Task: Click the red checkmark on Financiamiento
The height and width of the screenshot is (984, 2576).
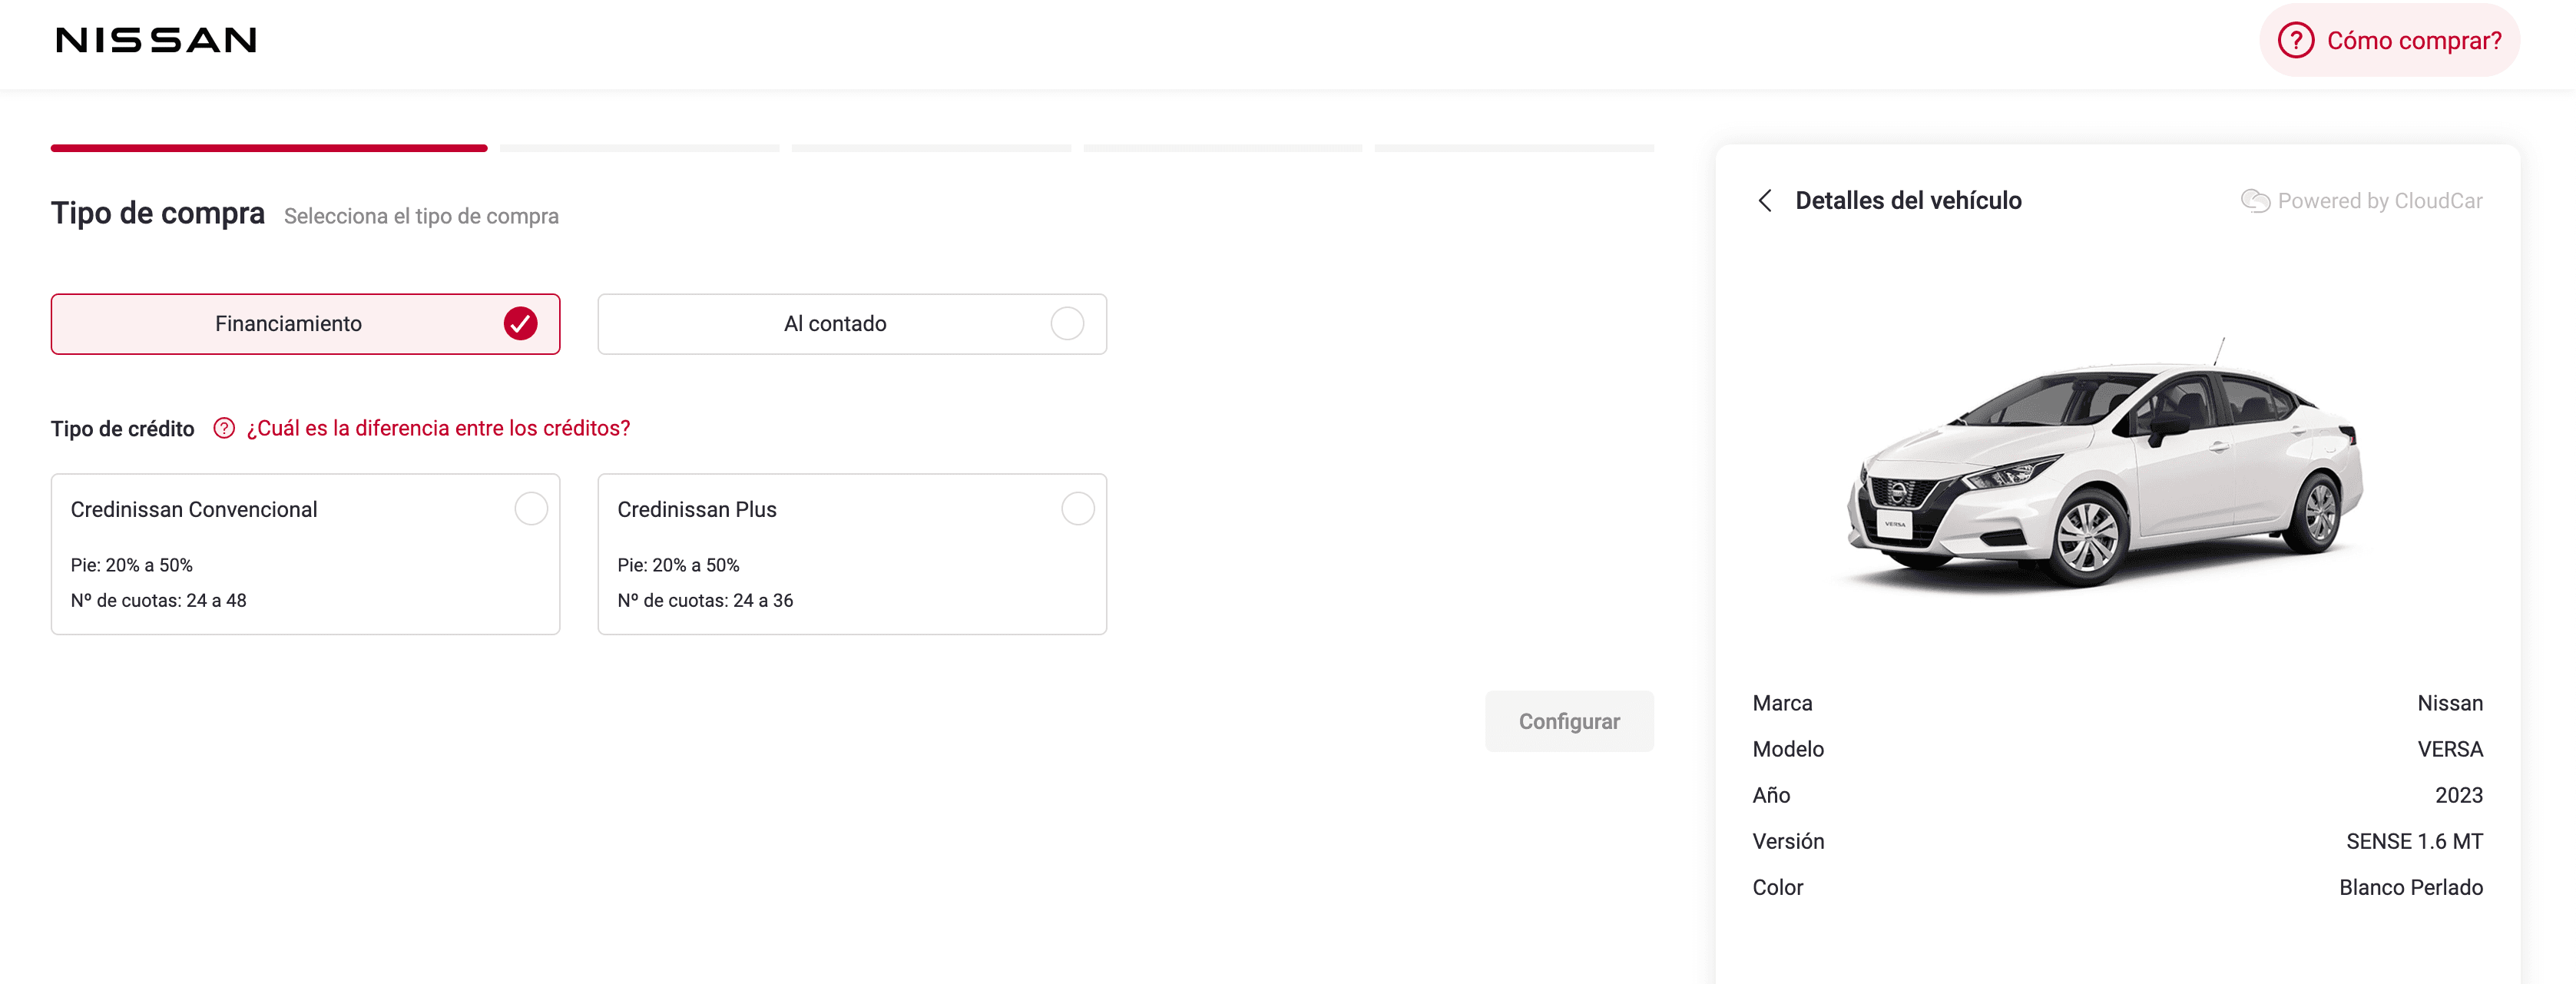Action: coord(520,324)
